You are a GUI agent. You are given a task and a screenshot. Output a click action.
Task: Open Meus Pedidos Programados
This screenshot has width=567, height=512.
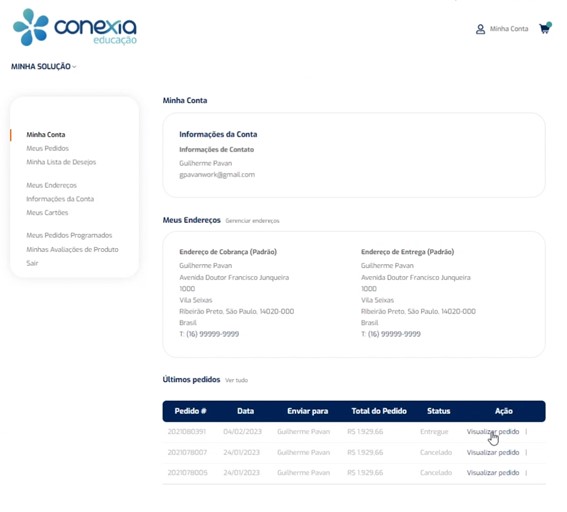[69, 235]
